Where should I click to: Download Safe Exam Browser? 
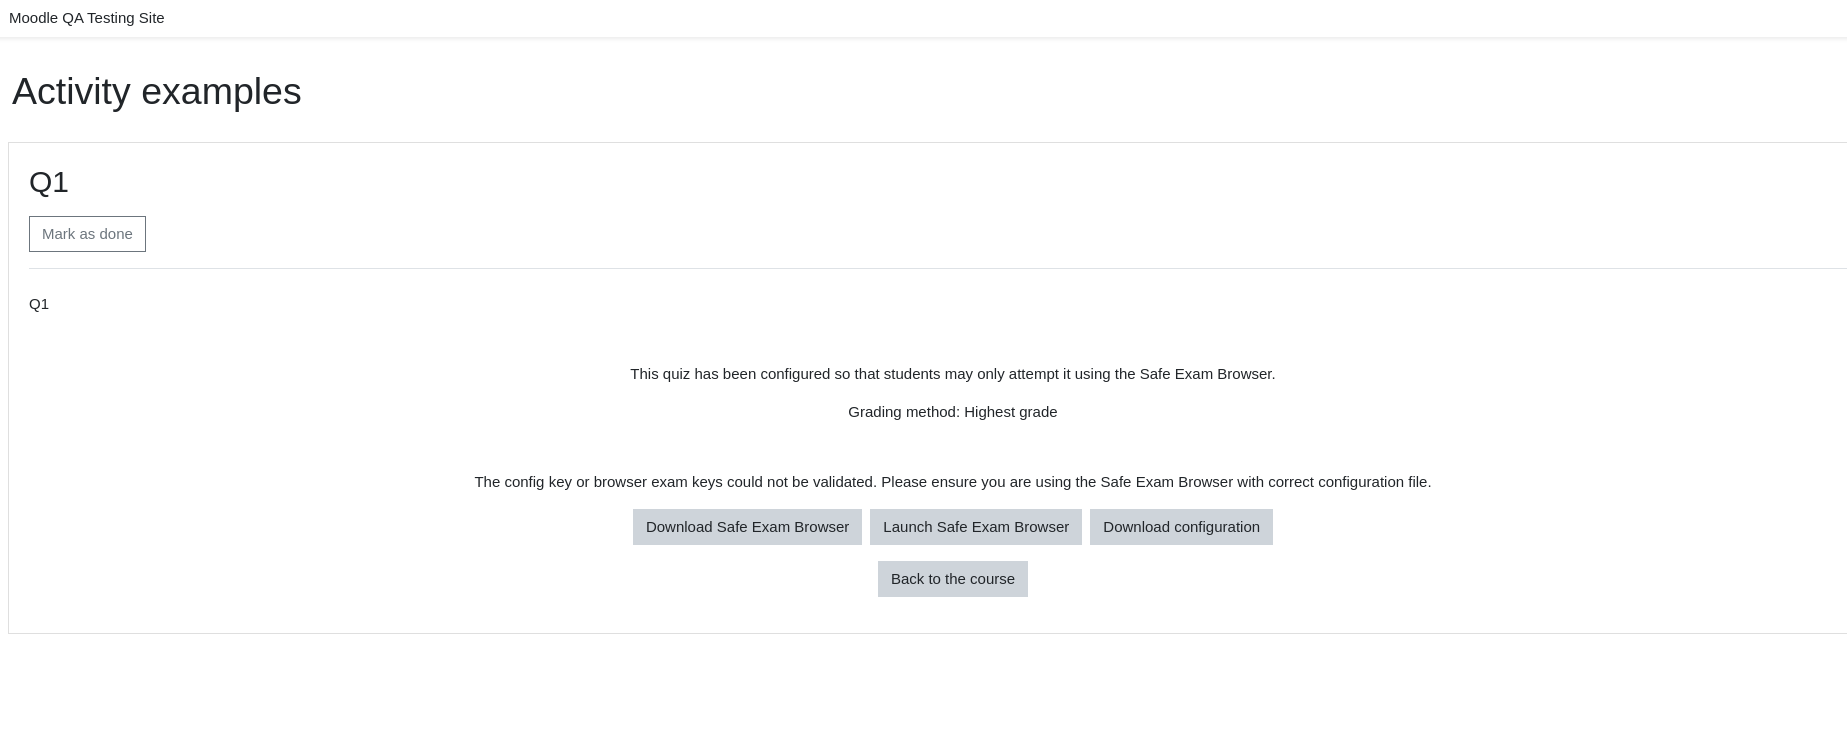click(747, 527)
